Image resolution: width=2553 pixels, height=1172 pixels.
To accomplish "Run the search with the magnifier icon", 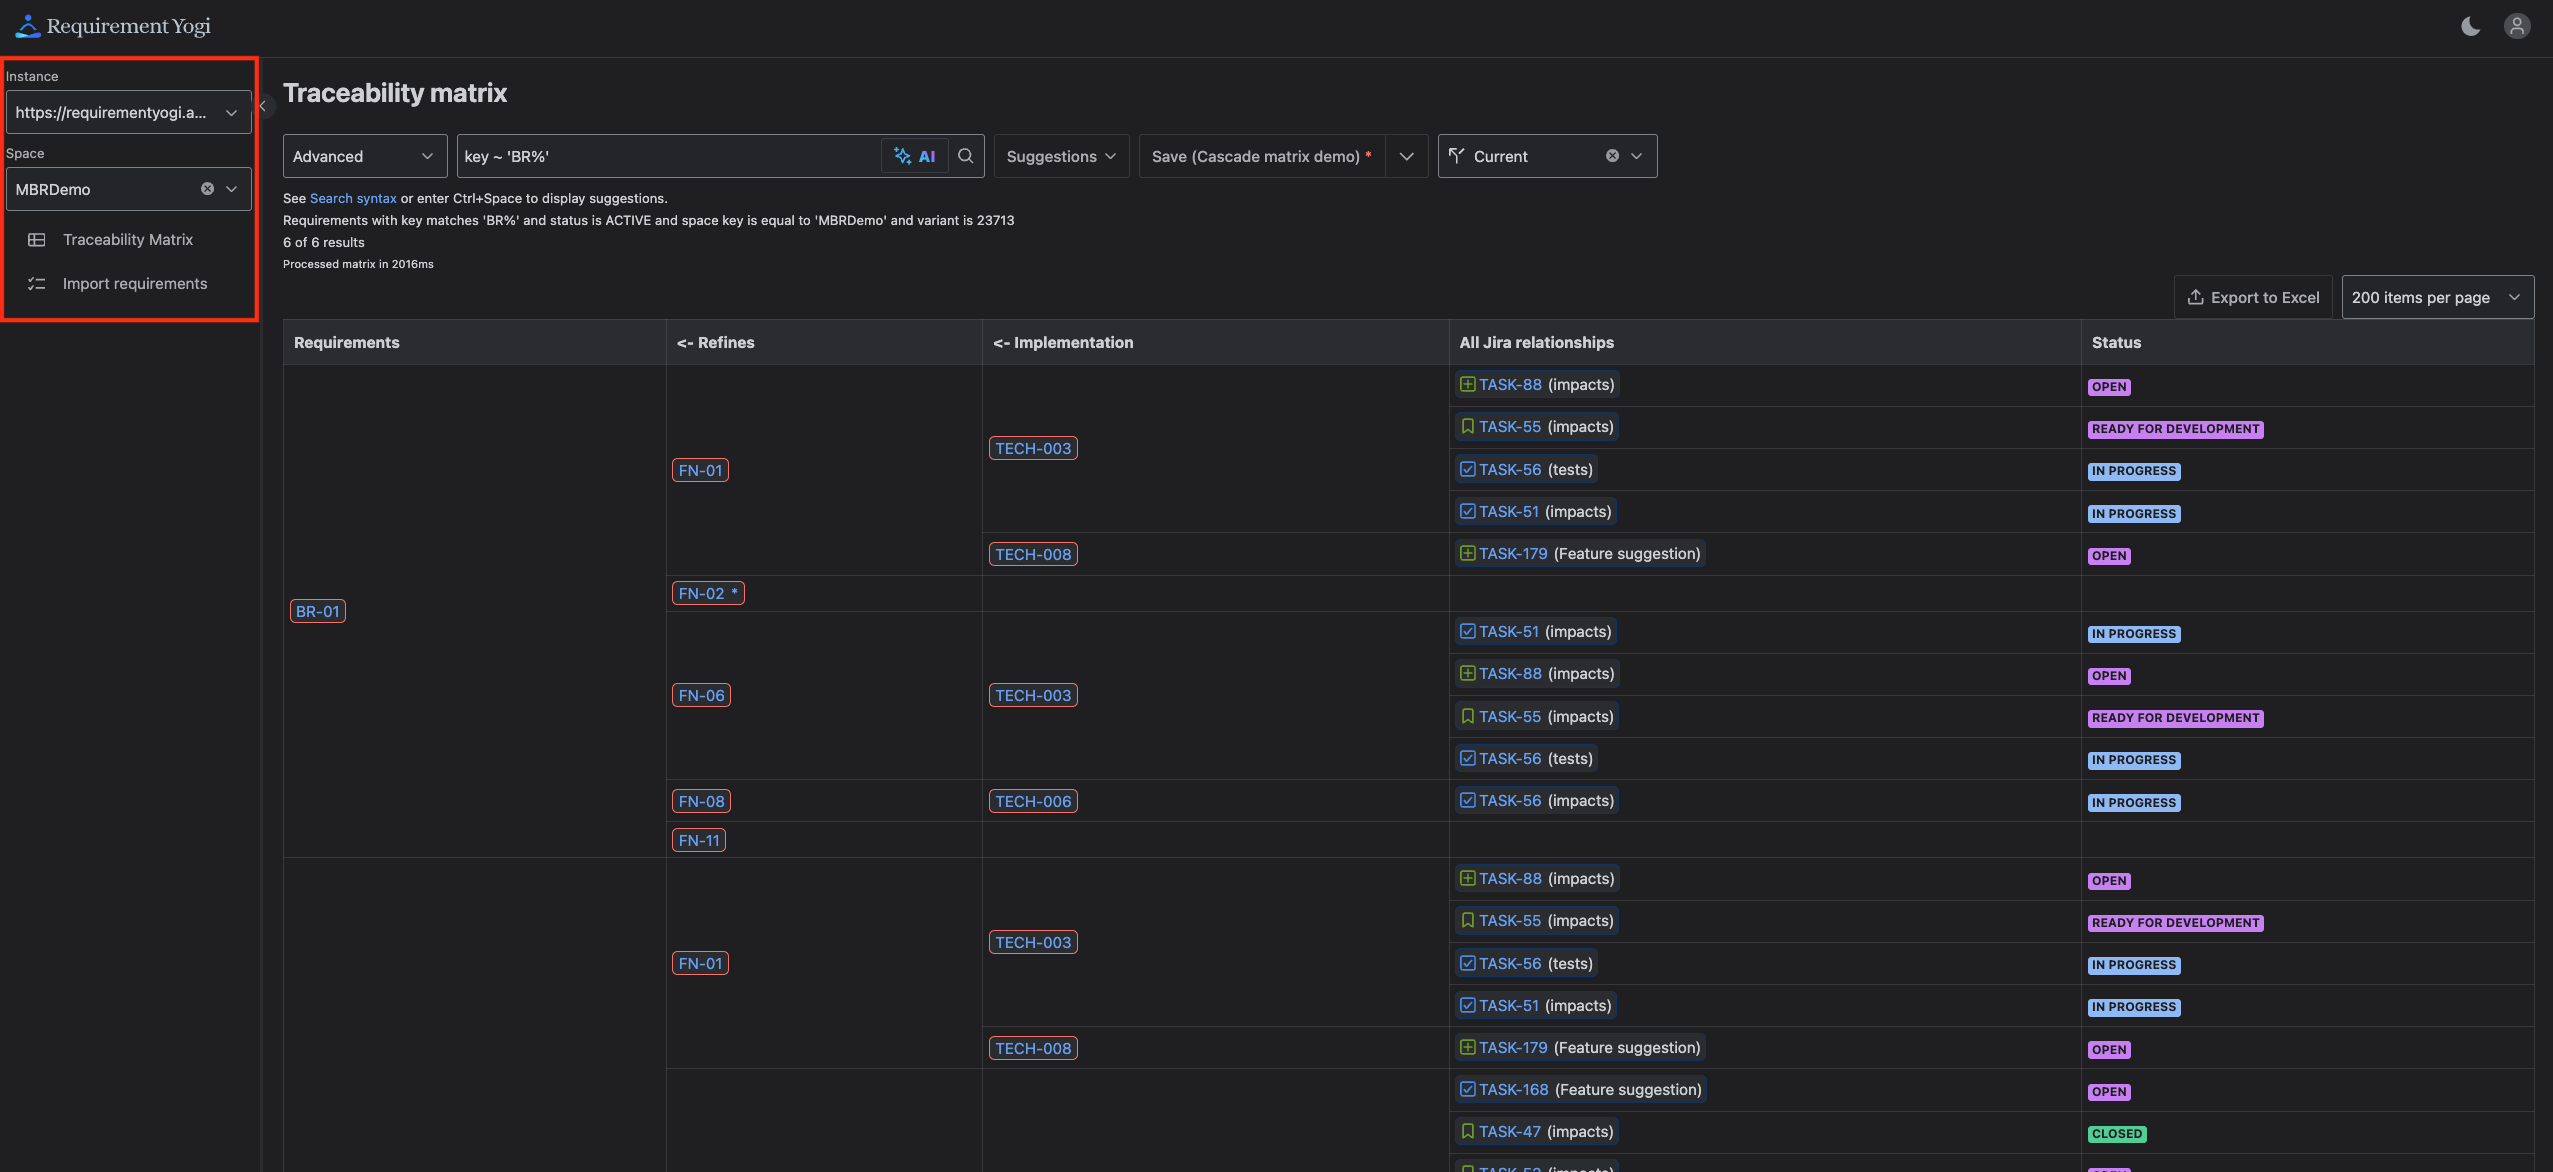I will click(963, 155).
